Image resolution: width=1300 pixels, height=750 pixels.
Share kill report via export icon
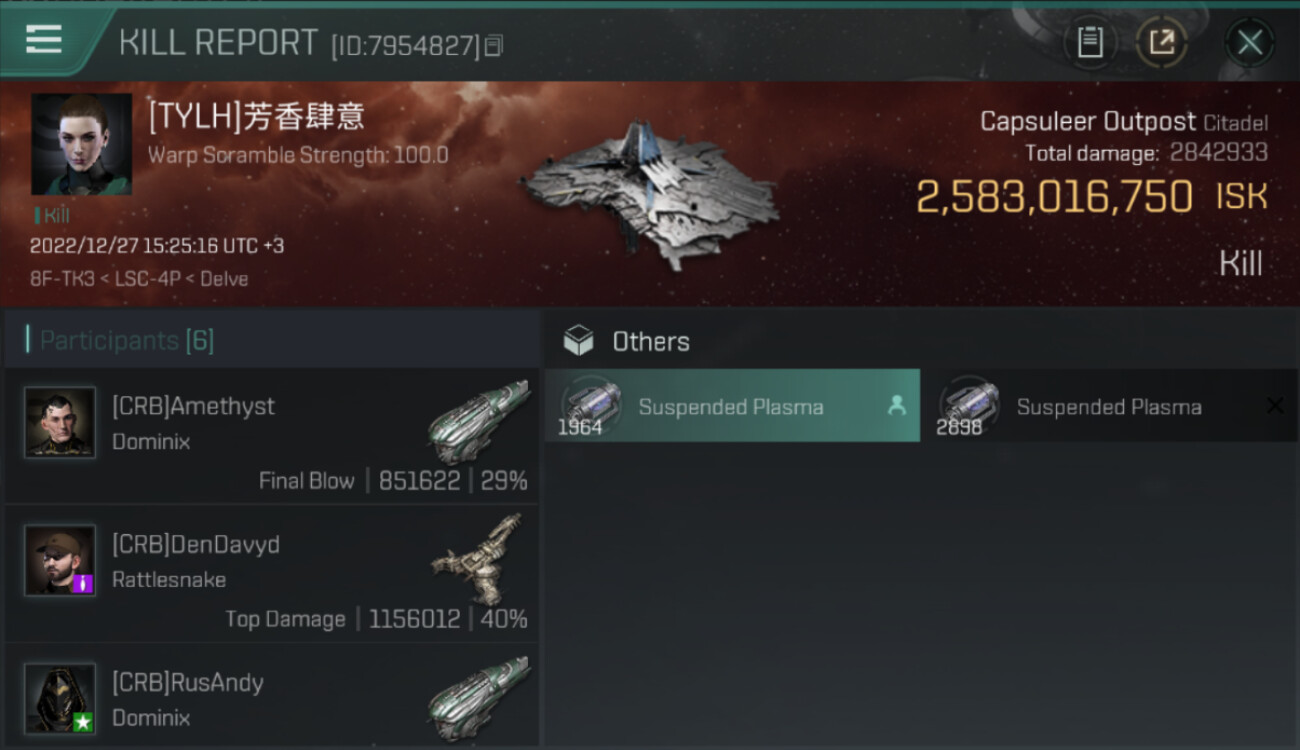(1161, 42)
